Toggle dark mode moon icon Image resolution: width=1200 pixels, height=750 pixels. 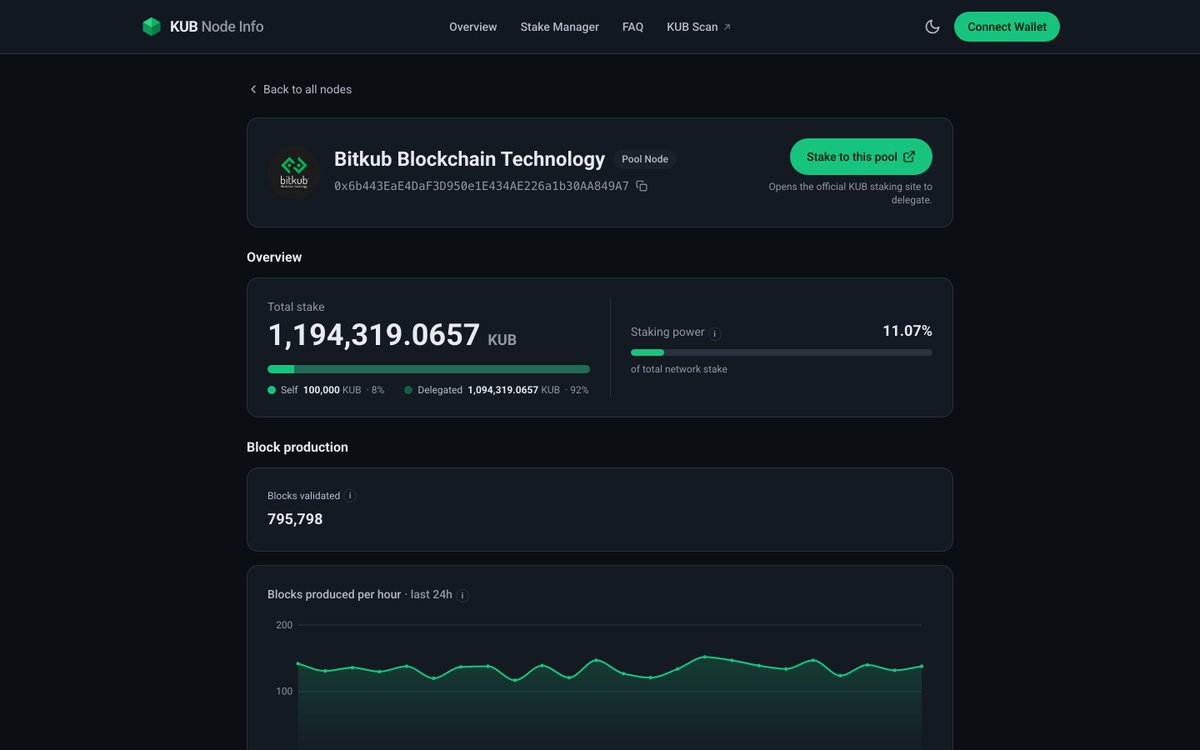click(x=932, y=27)
